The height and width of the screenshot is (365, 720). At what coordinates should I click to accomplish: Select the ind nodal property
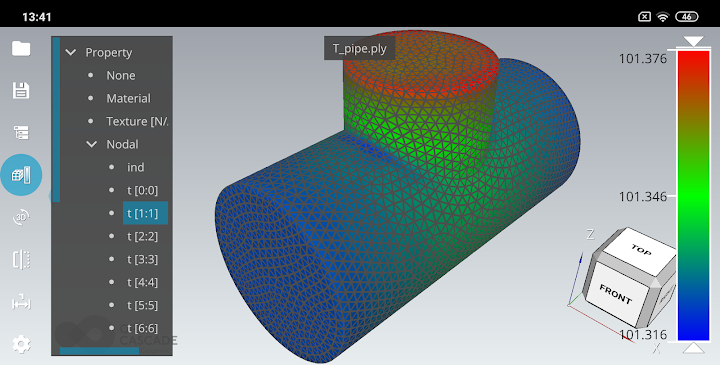coord(135,167)
